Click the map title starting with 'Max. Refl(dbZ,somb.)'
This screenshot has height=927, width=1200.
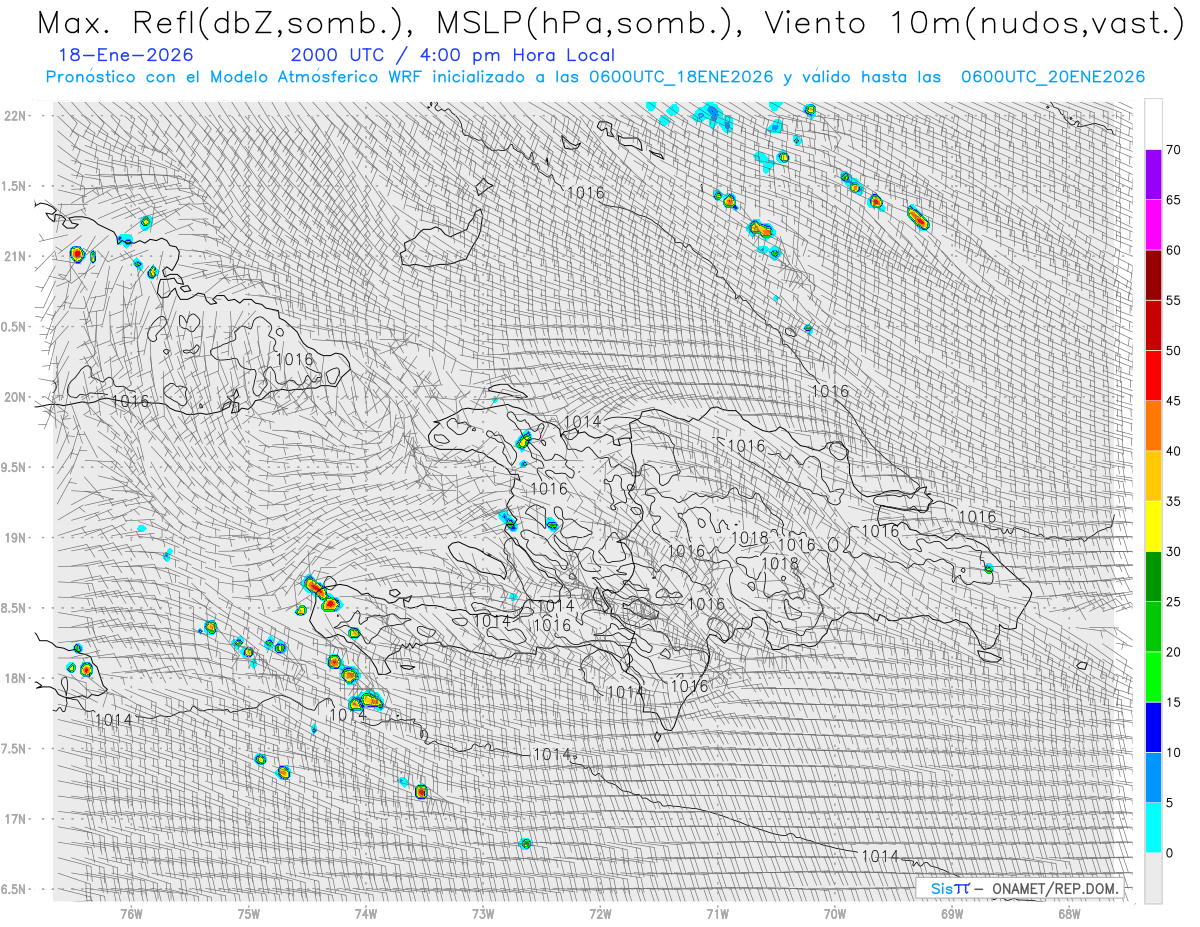click(611, 23)
